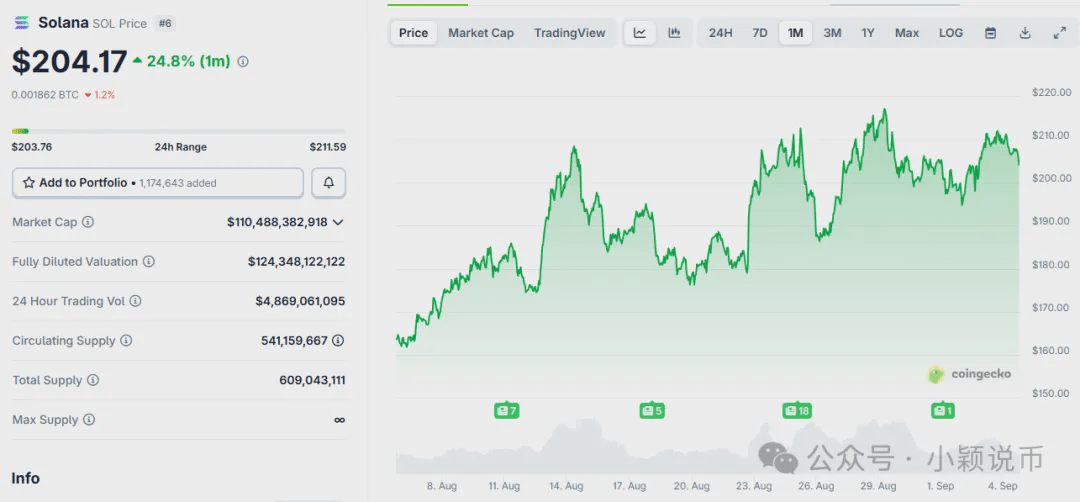Screen dimensions: 1080x502
Task: Open info icon next to Market Cap
Action: coord(87,222)
